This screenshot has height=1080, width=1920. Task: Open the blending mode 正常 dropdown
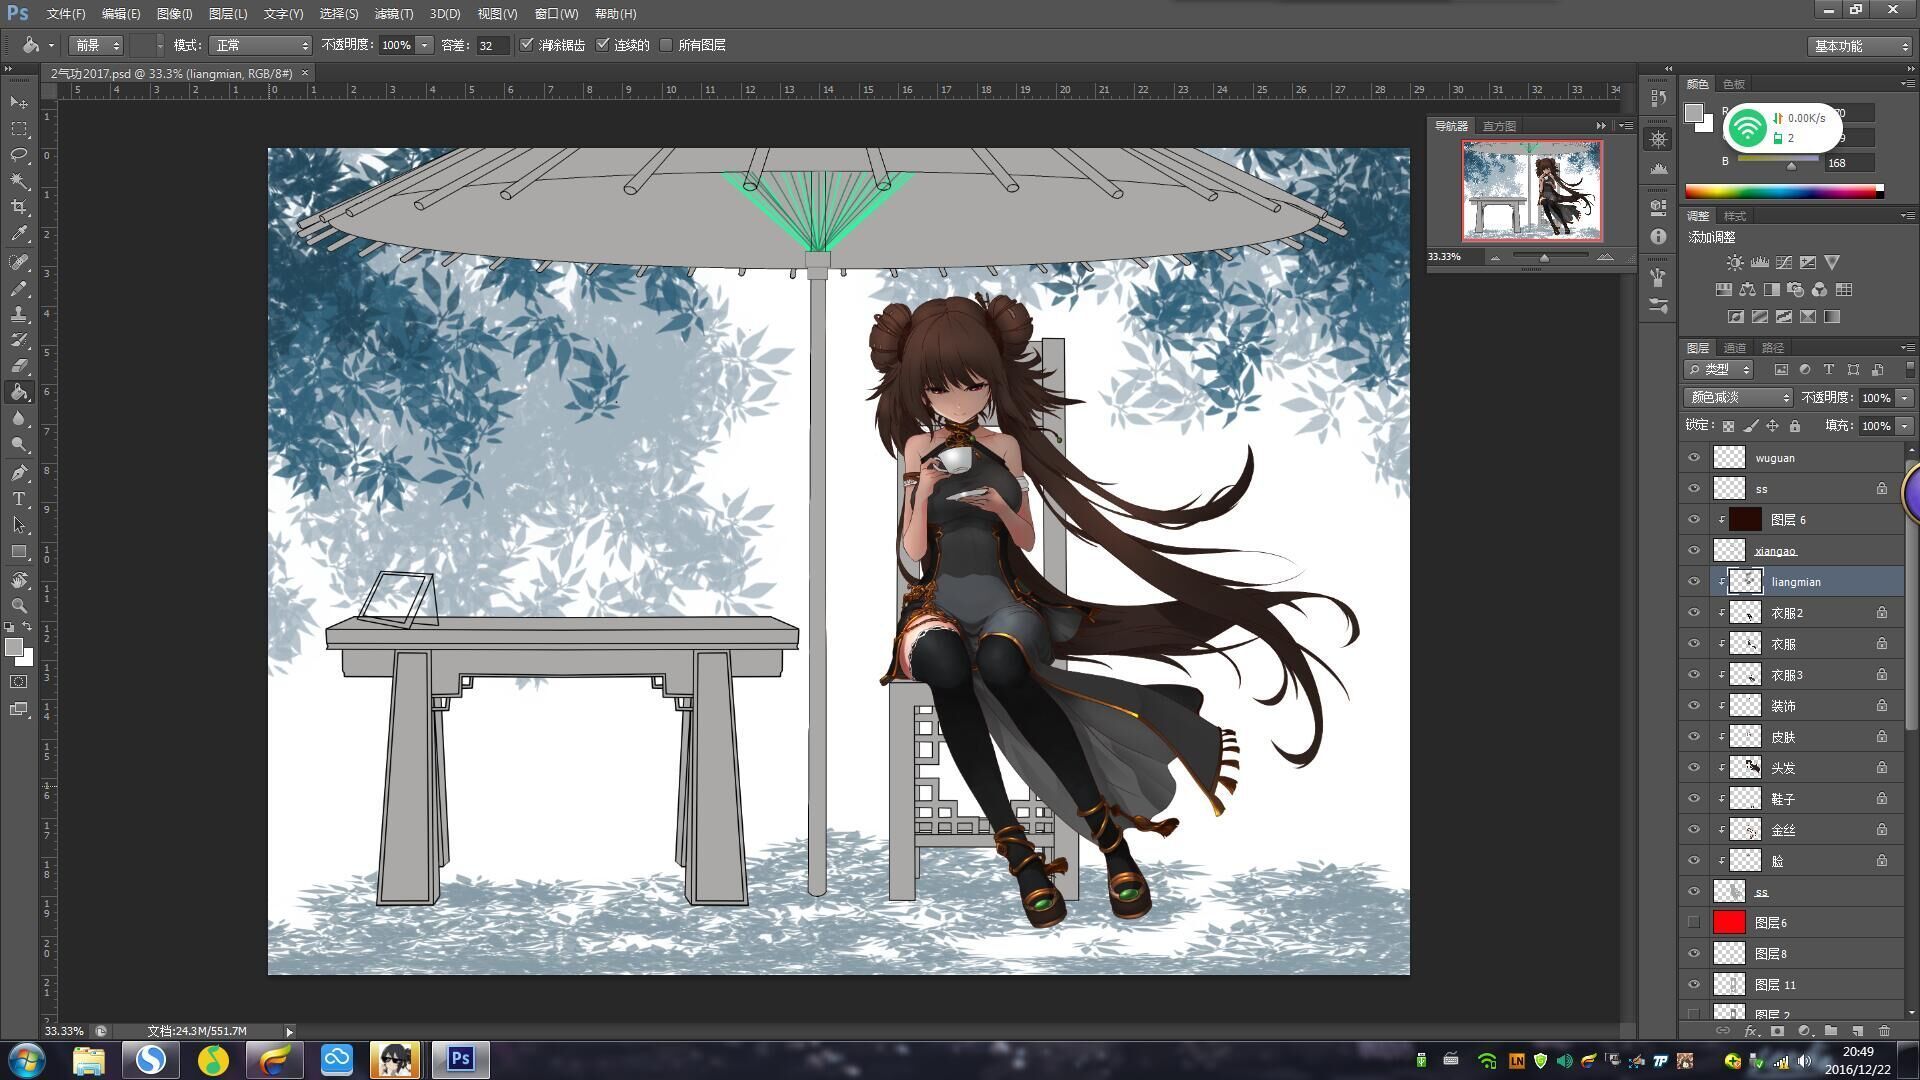coord(261,45)
